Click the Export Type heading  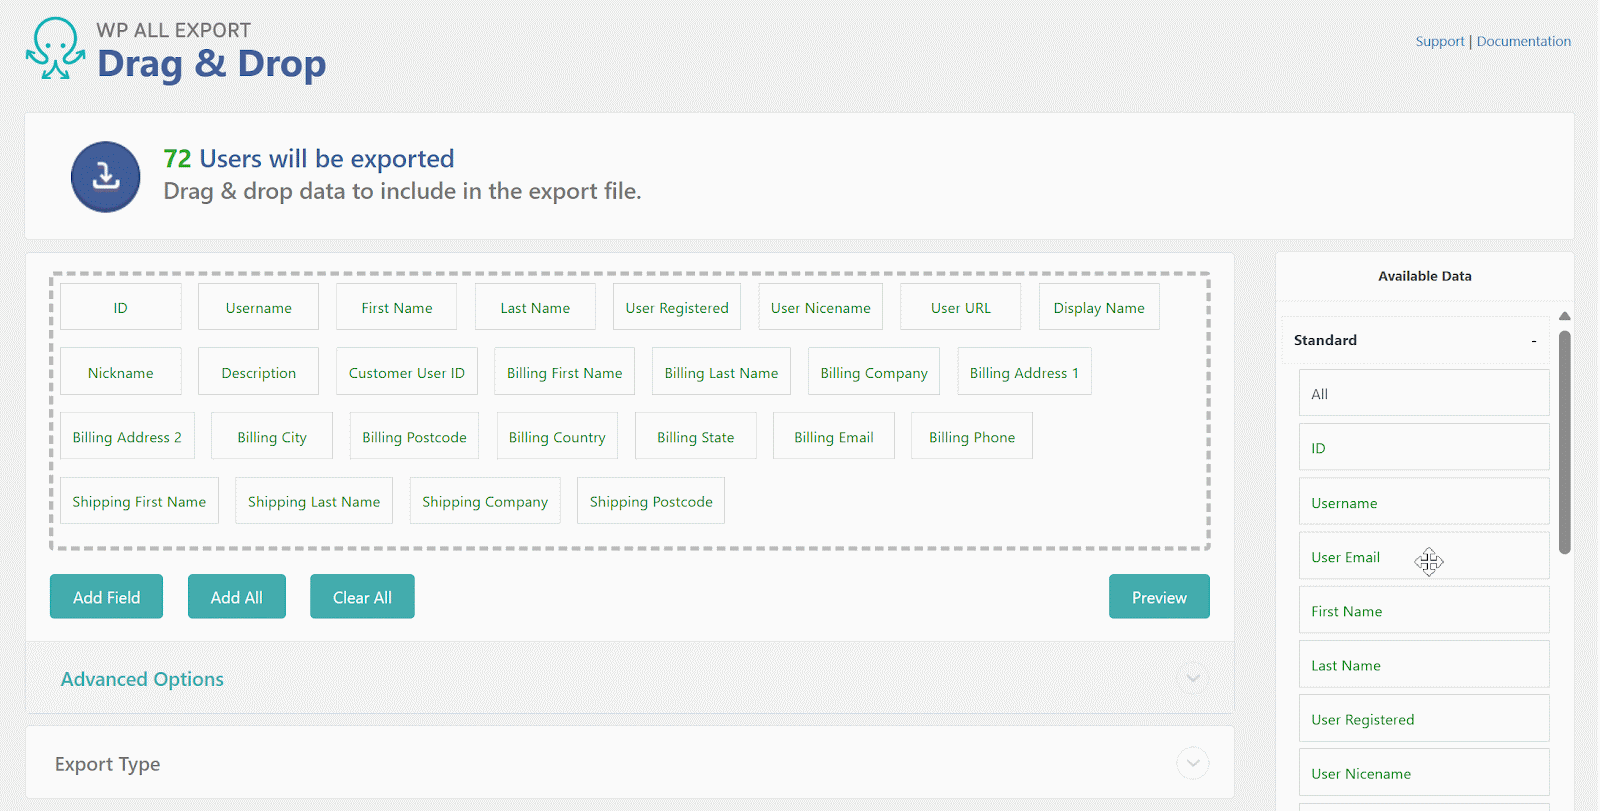point(108,764)
